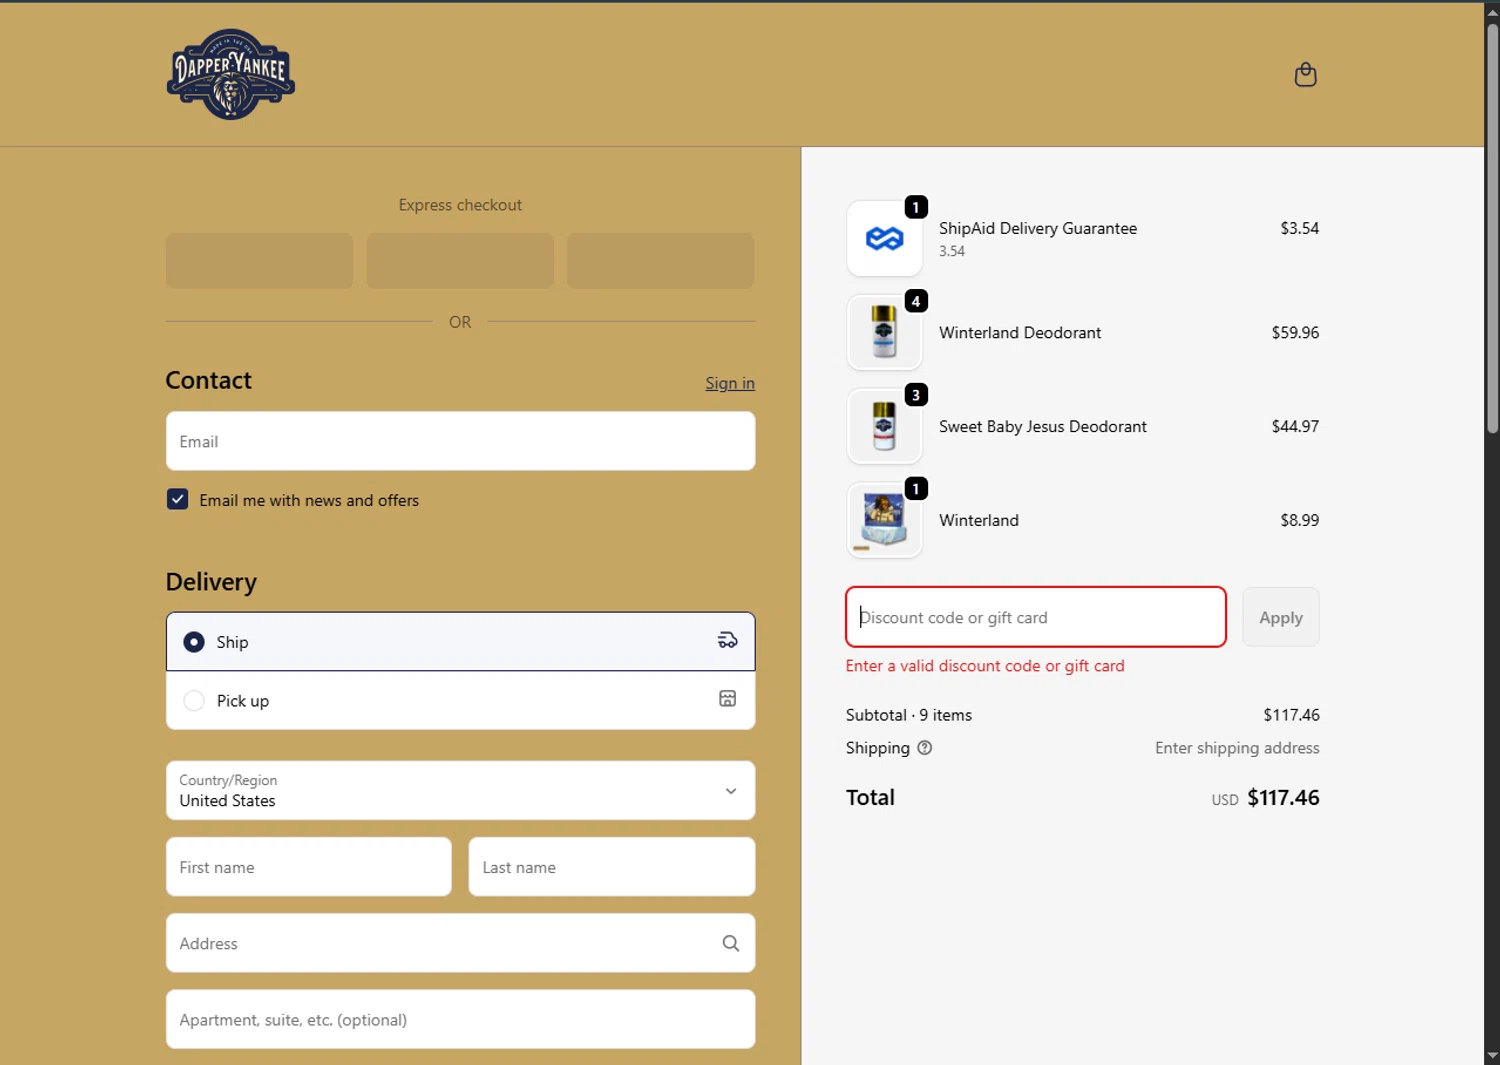The image size is (1500, 1065).
Task: Uncheck Email me with news and offers
Action: coord(177,499)
